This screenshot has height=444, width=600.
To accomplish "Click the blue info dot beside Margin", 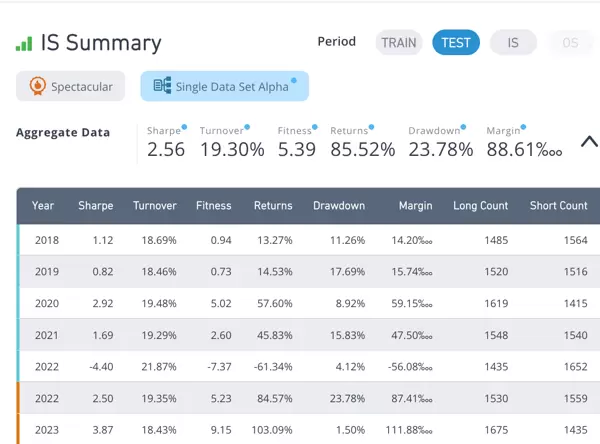I will point(524,127).
